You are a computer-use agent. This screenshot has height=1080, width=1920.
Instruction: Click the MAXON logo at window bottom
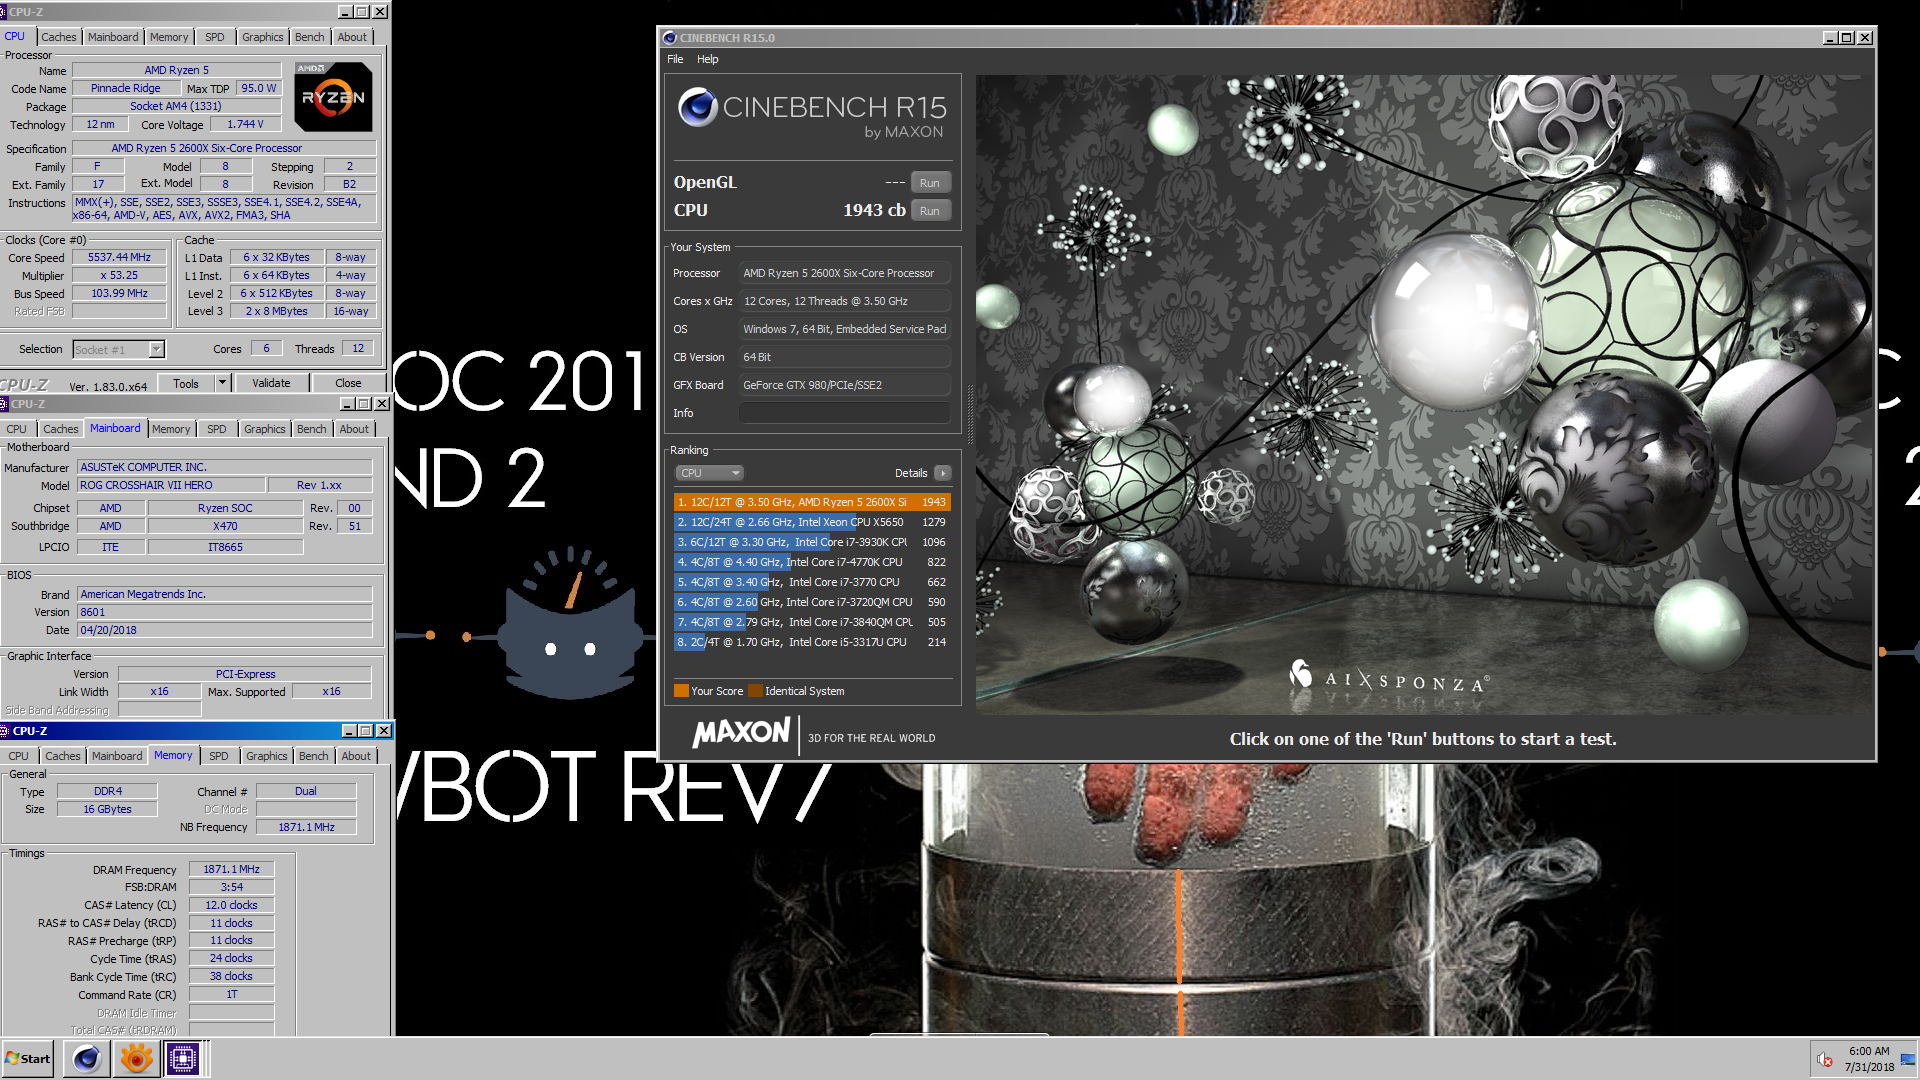tap(741, 733)
